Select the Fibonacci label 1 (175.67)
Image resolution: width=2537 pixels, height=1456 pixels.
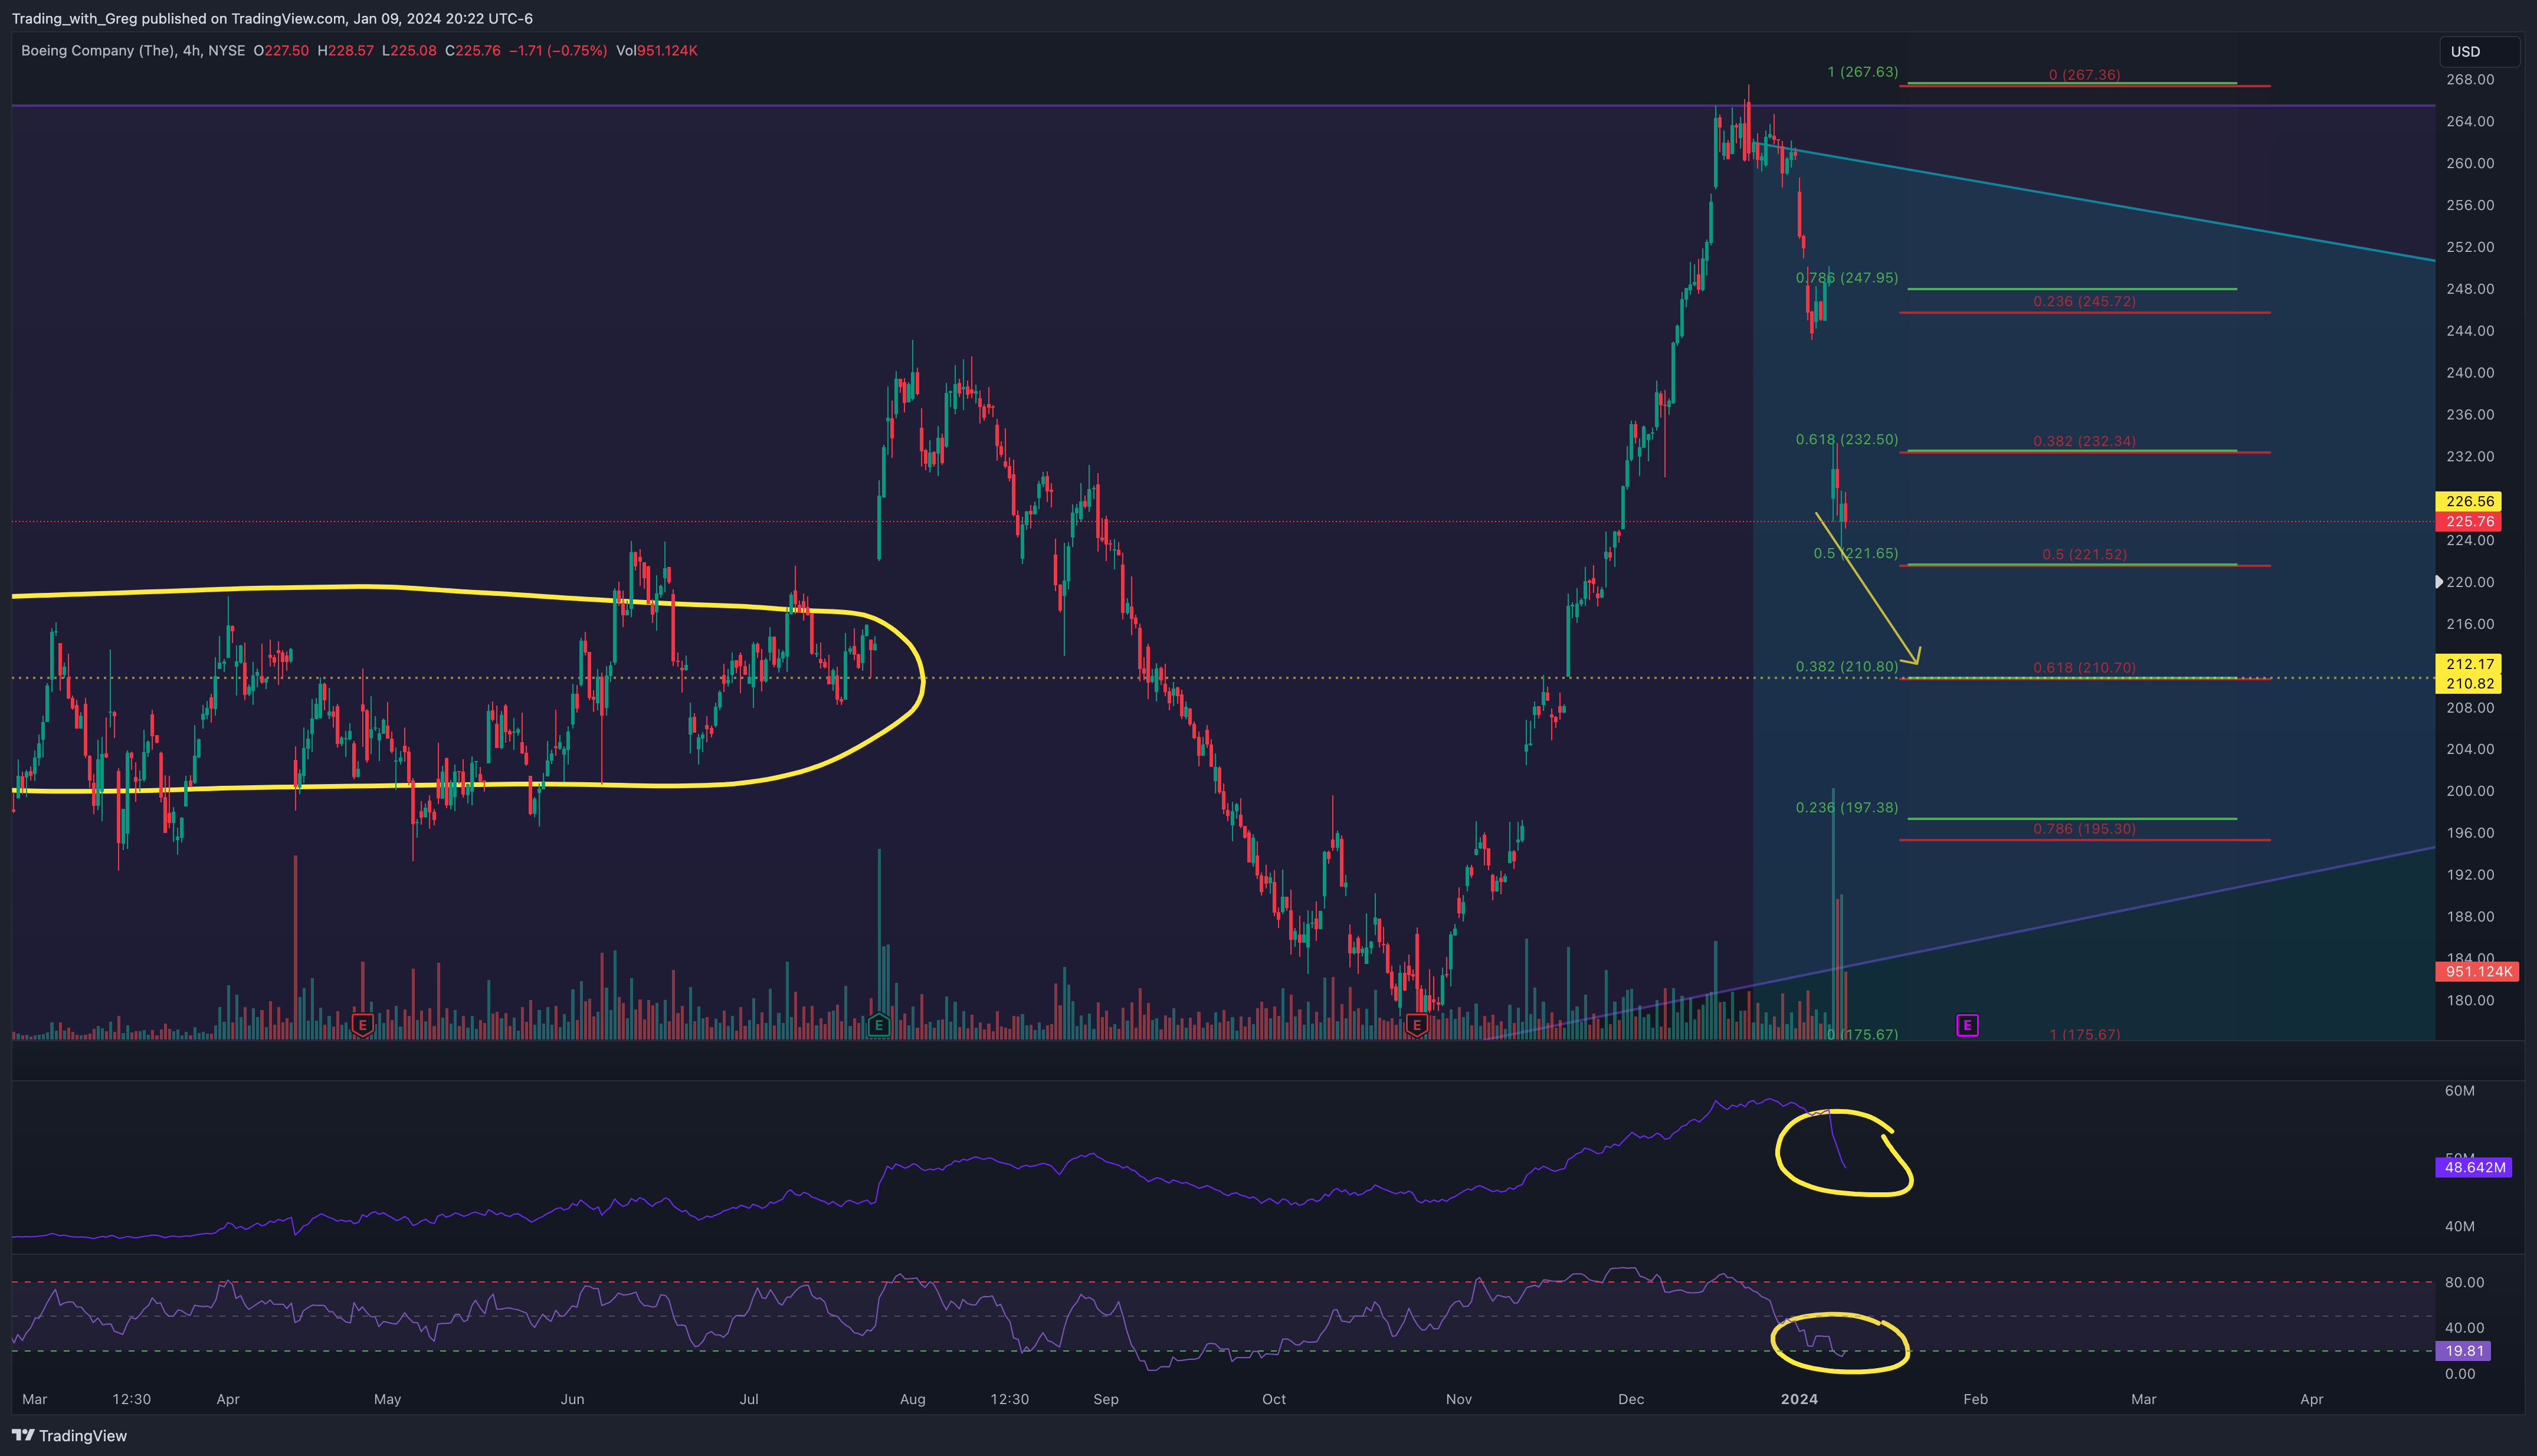2084,1034
